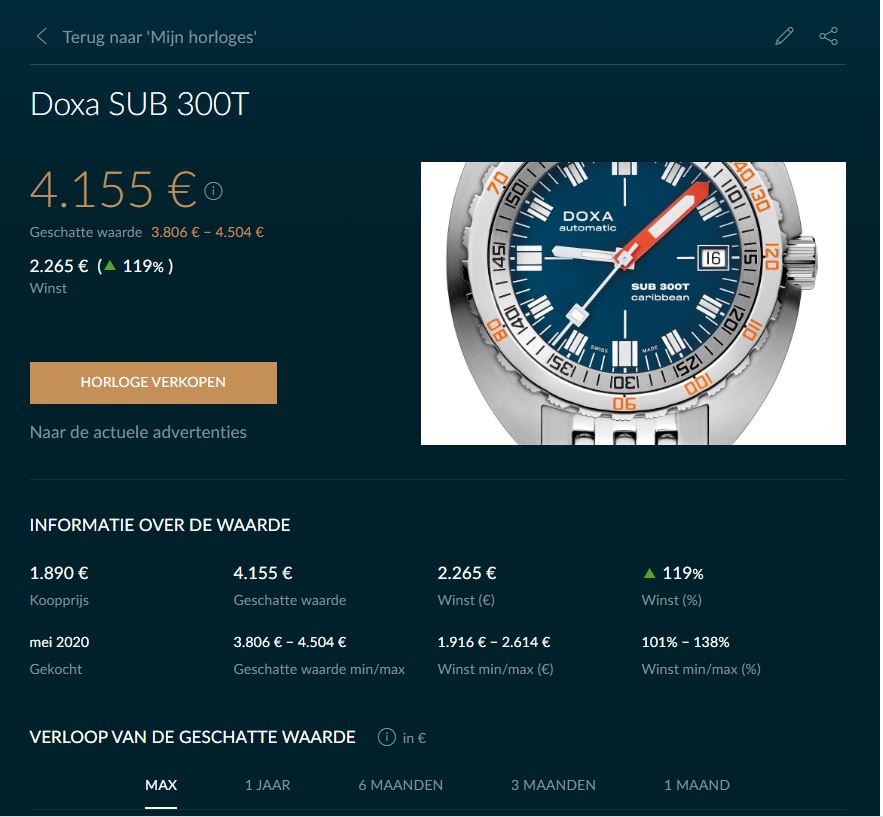Click the 'Gekocht' label
Viewport: 883px width, 817px height.
click(x=56, y=669)
